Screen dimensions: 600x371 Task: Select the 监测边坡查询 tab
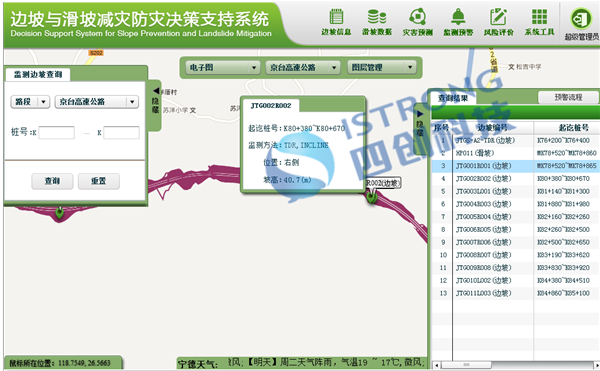pos(38,74)
